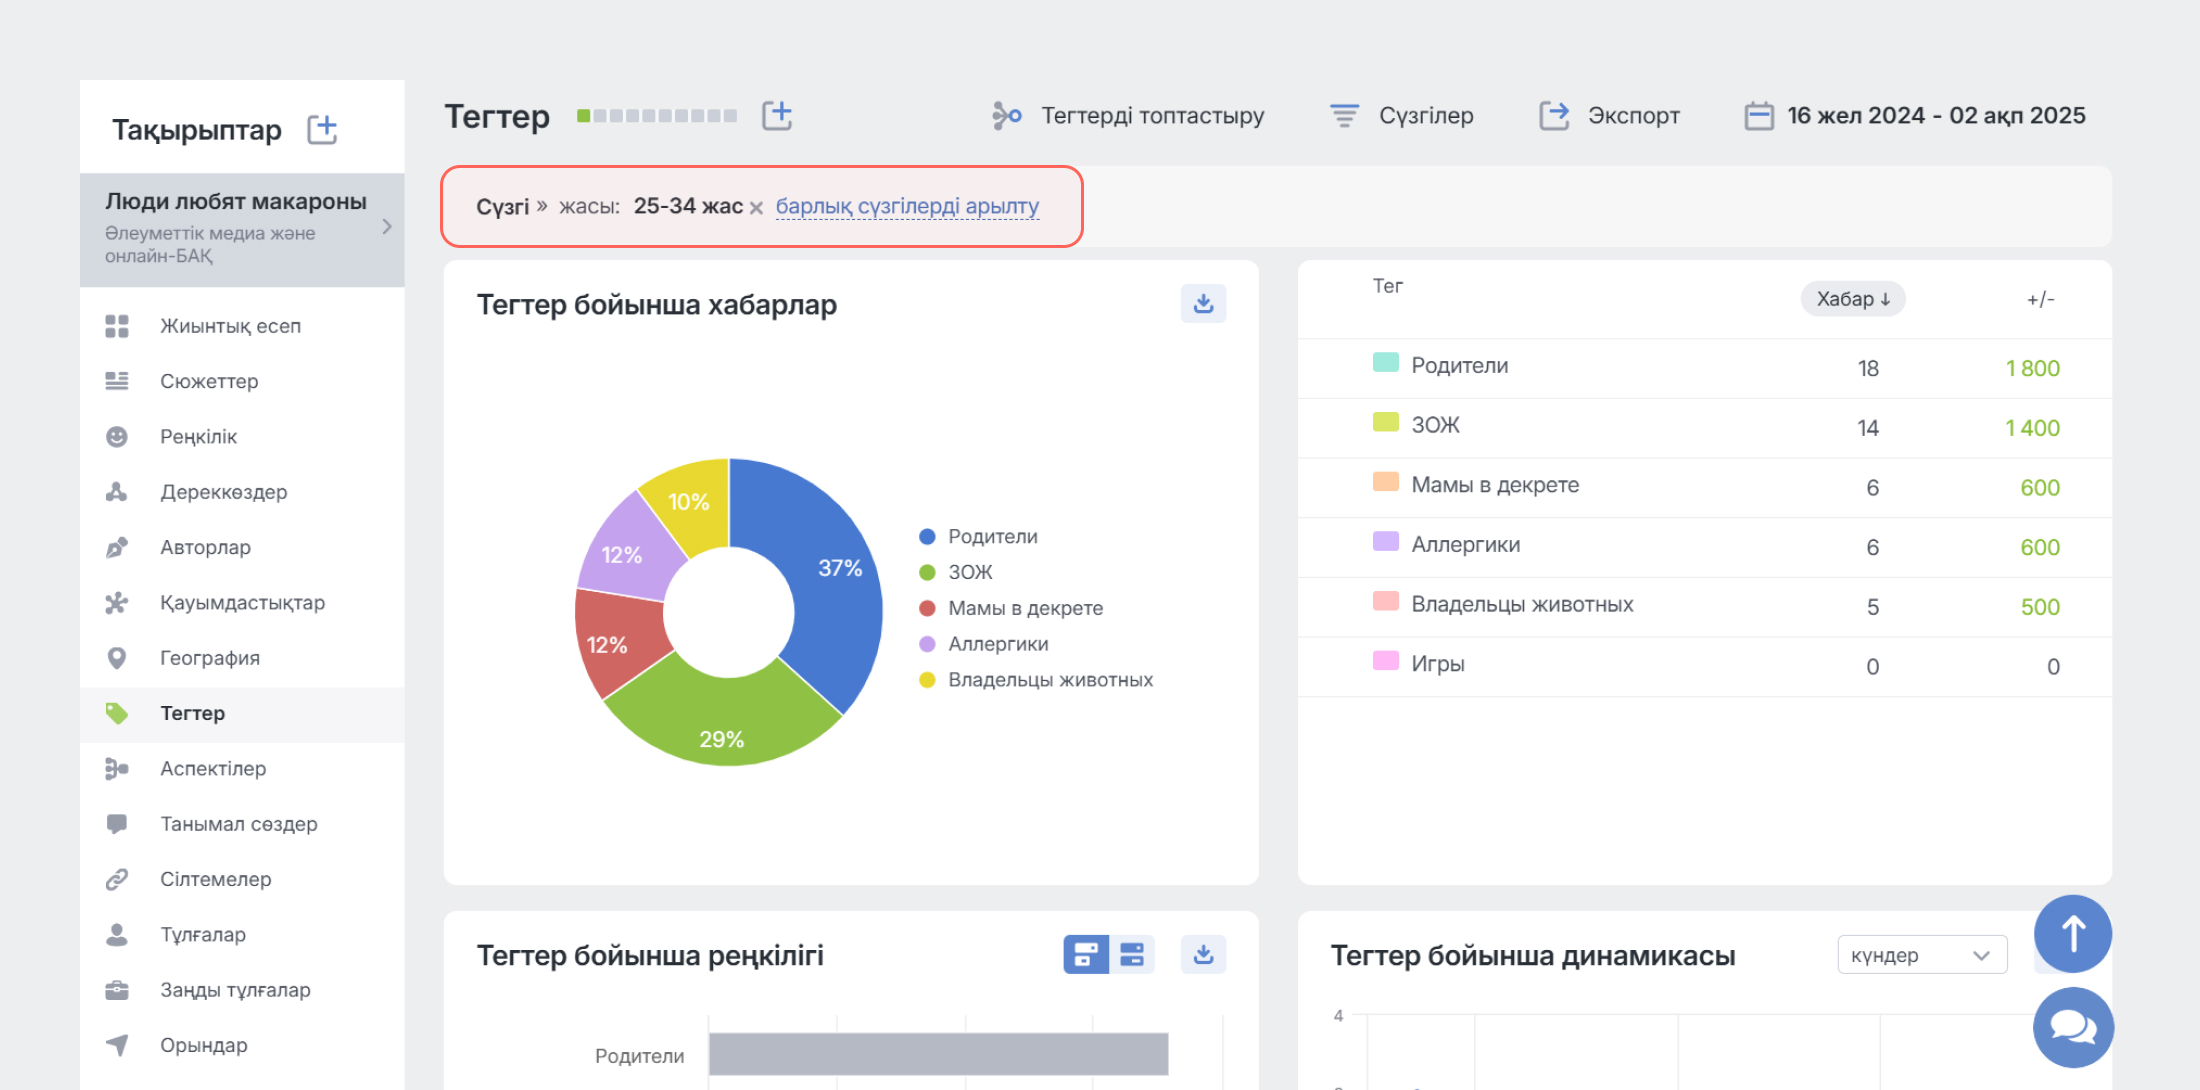Open Сюжеттер menu item
The width and height of the screenshot is (2200, 1090).
click(242, 381)
